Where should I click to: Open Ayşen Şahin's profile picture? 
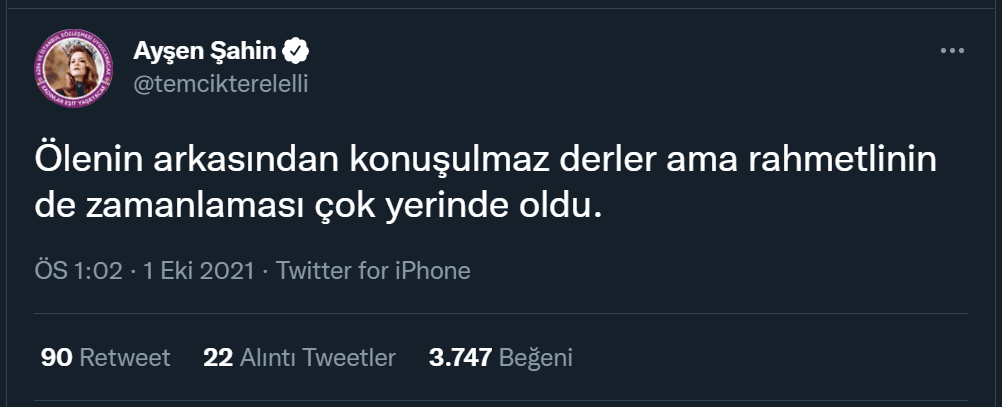point(77,66)
